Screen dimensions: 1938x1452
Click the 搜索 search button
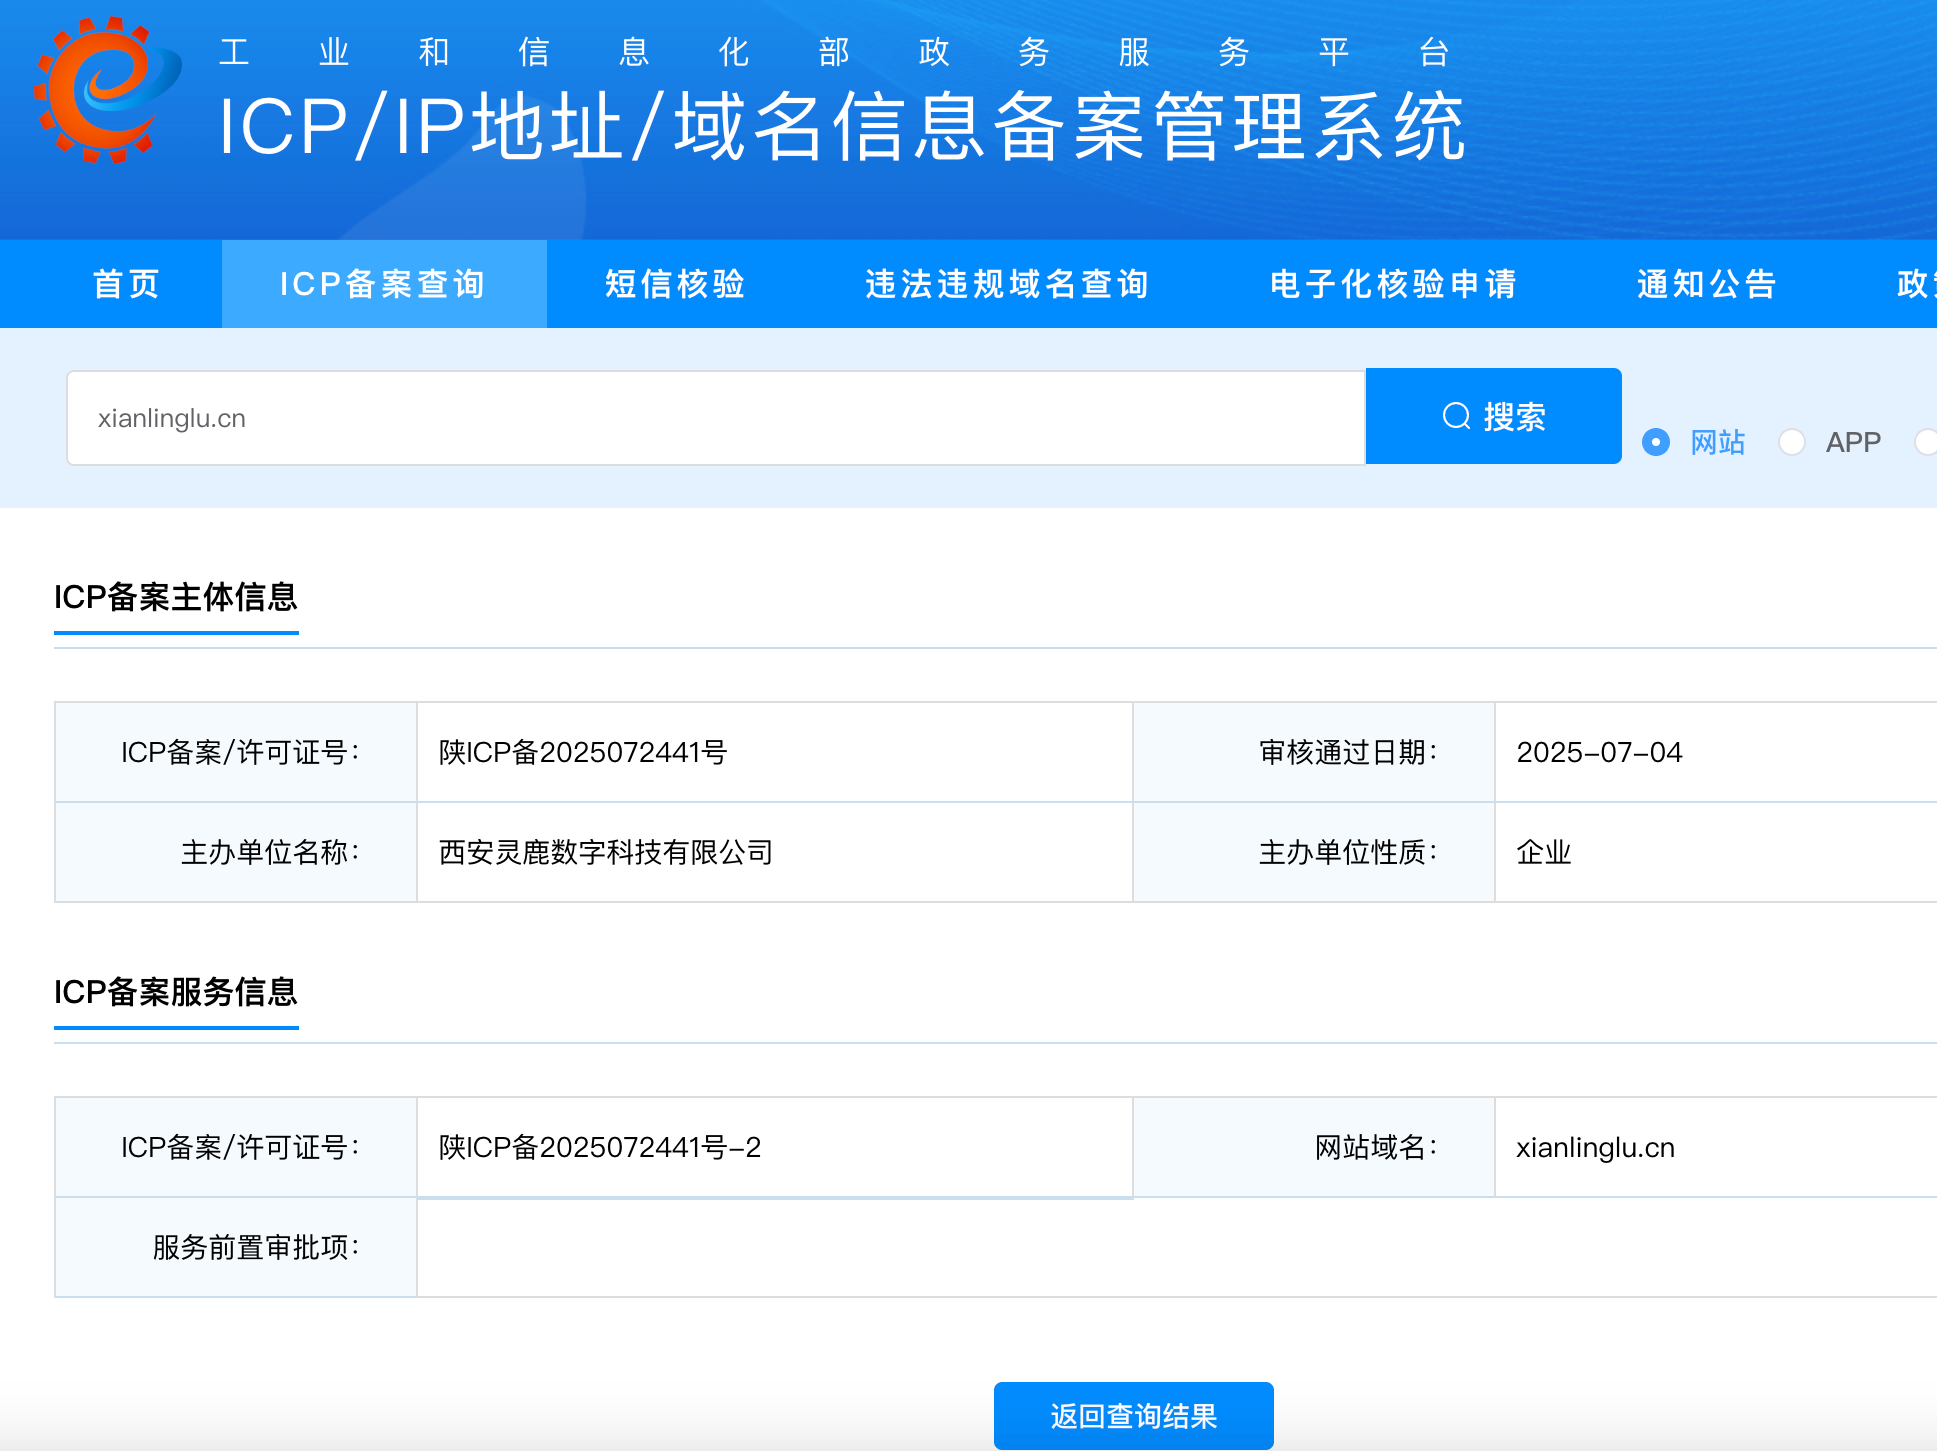point(1493,416)
